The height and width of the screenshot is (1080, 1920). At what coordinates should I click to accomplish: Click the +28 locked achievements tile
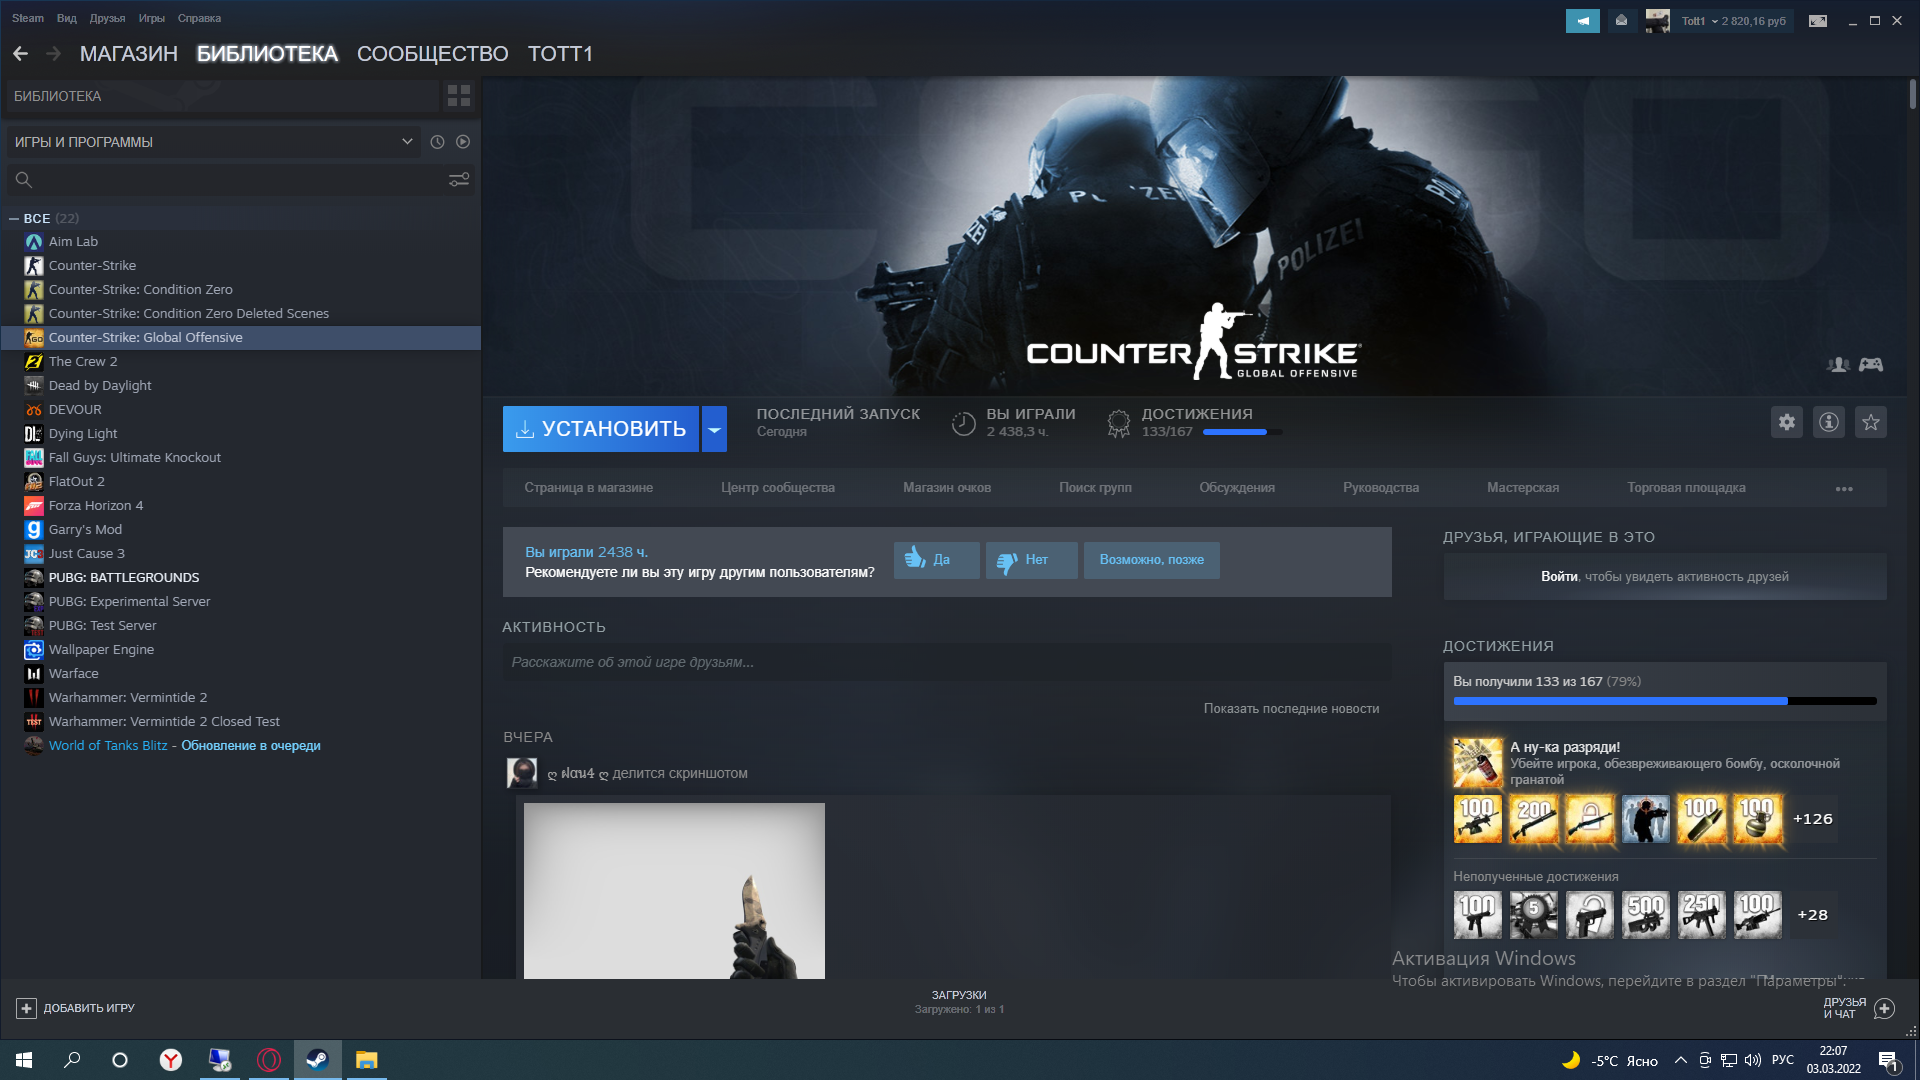pos(1813,915)
